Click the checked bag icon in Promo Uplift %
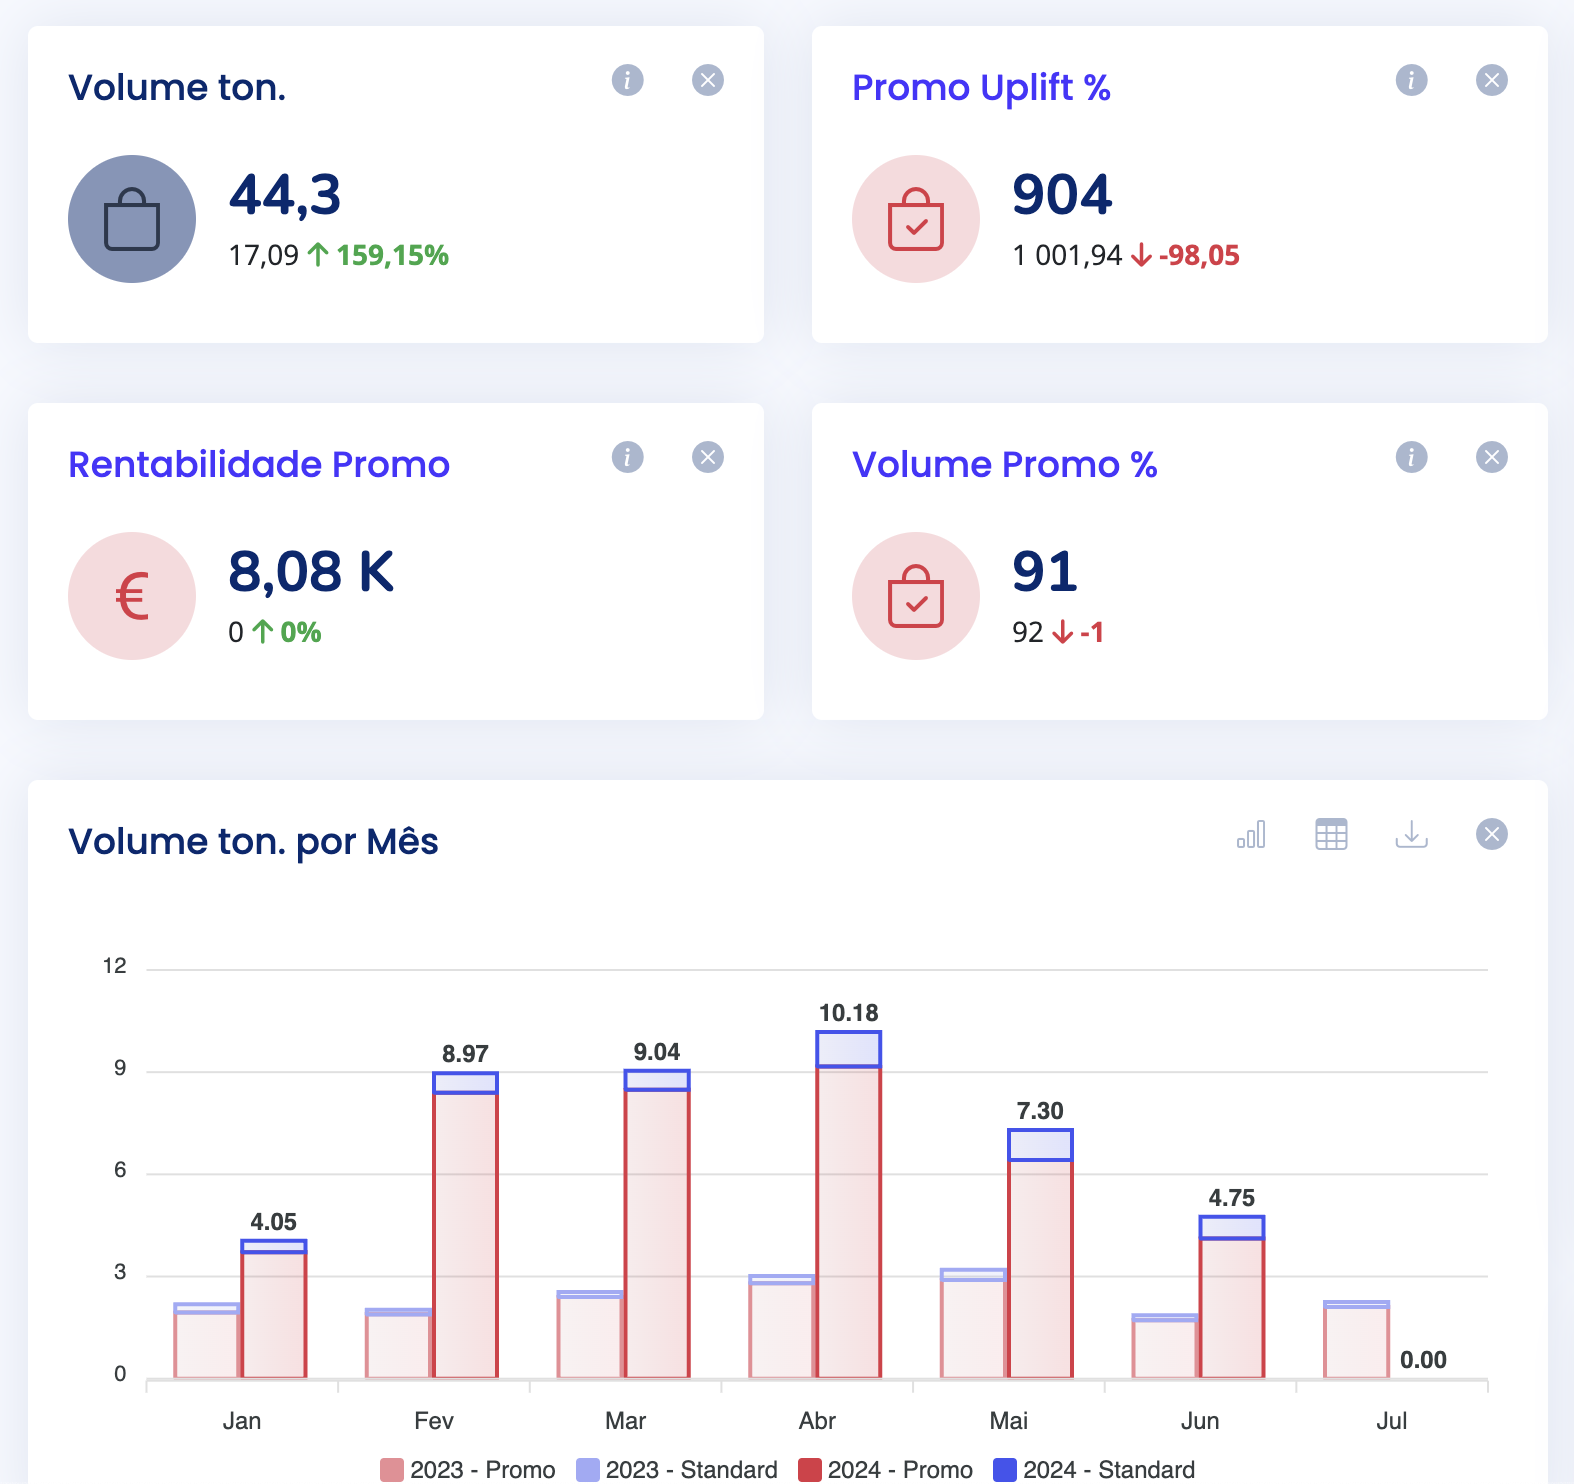 [x=916, y=219]
